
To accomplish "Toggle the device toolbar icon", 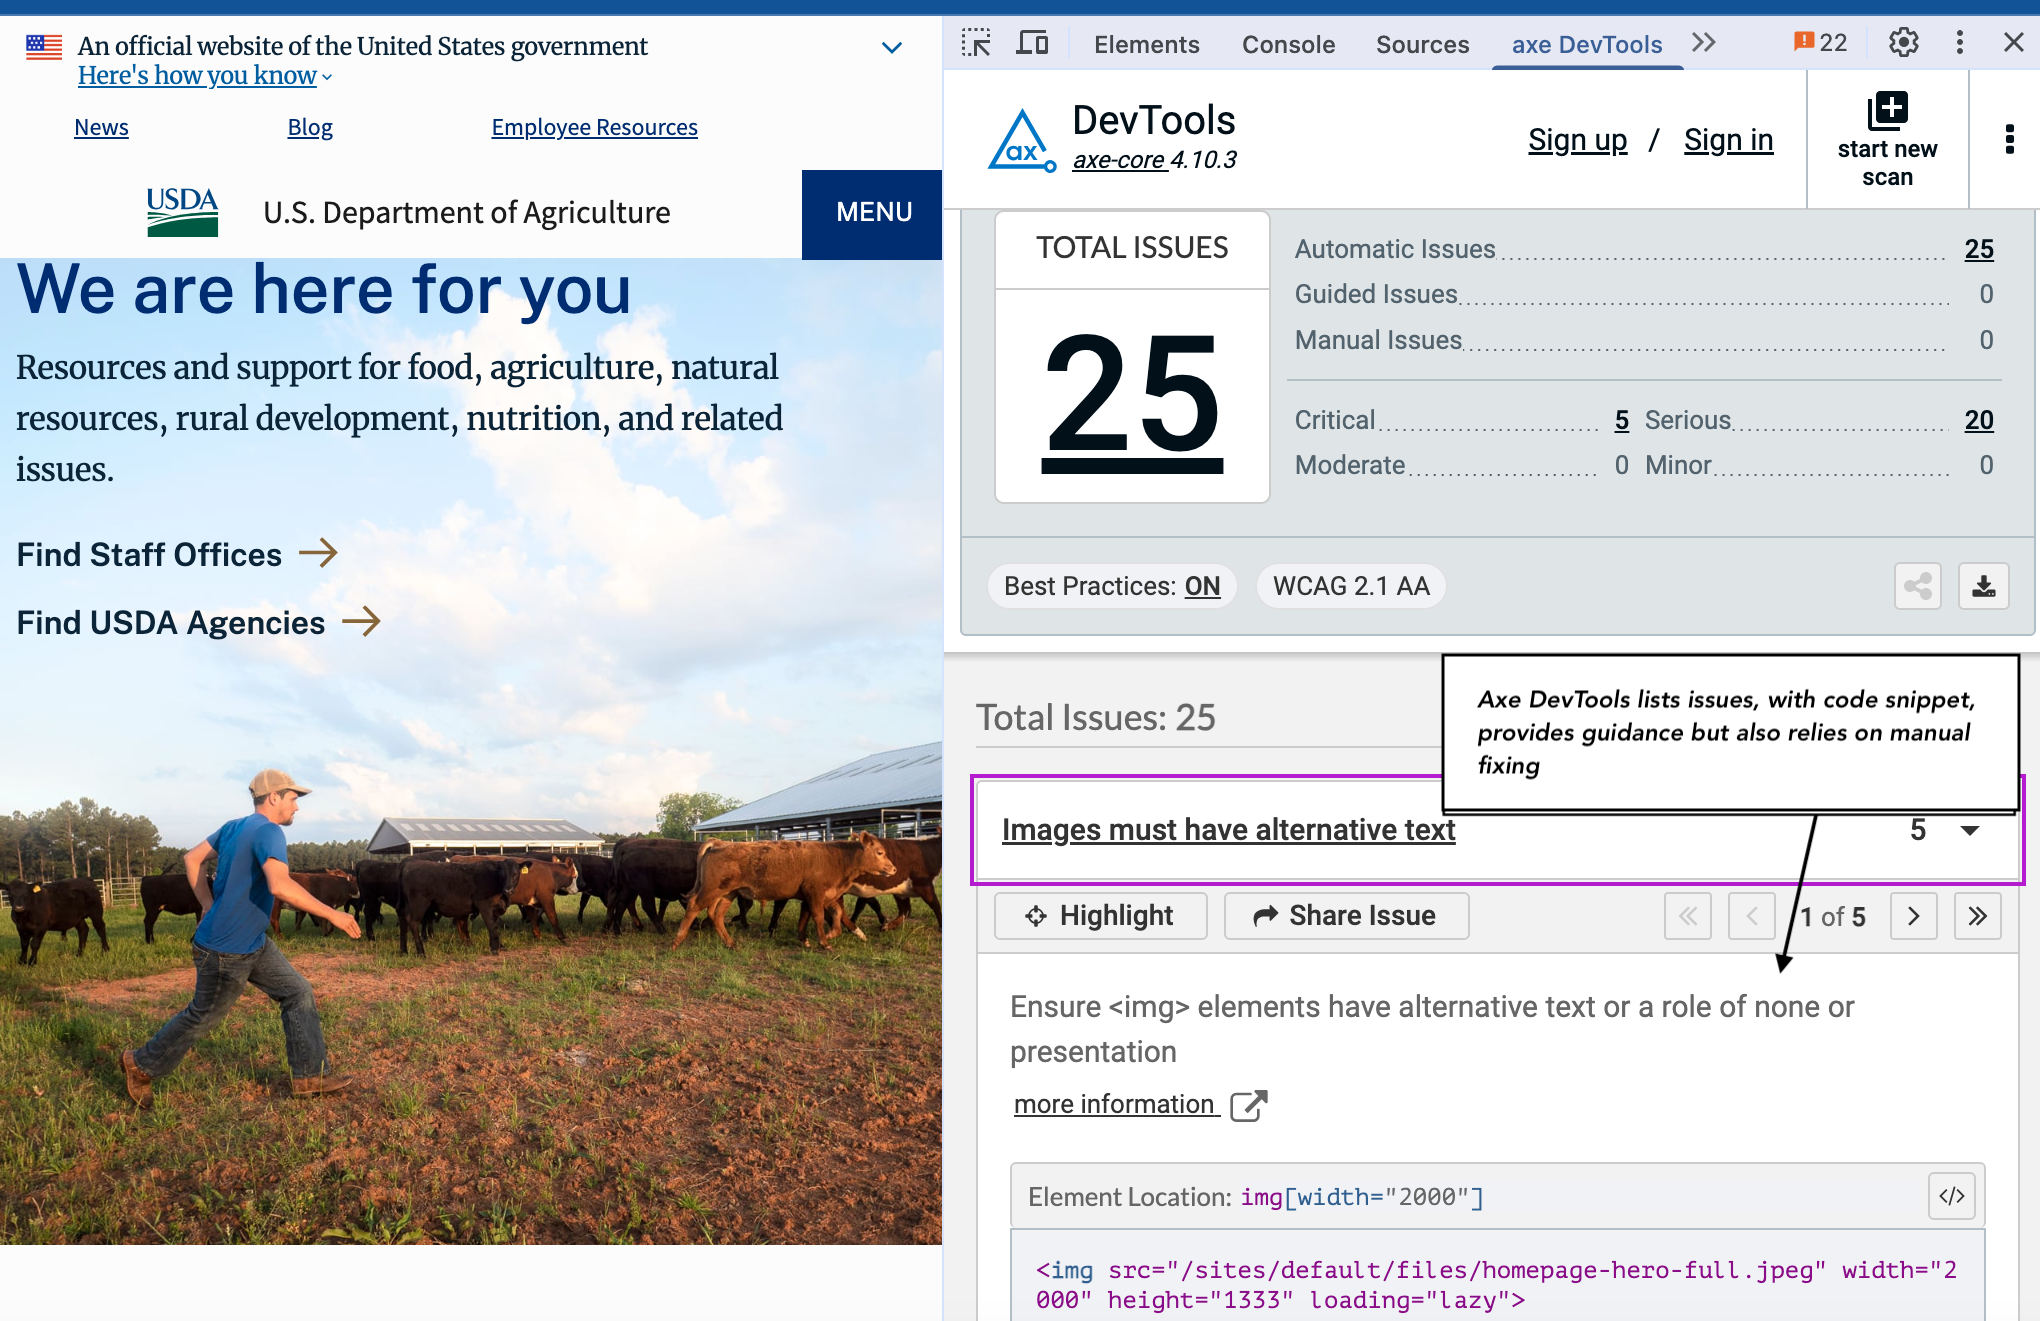I will (x=1032, y=43).
